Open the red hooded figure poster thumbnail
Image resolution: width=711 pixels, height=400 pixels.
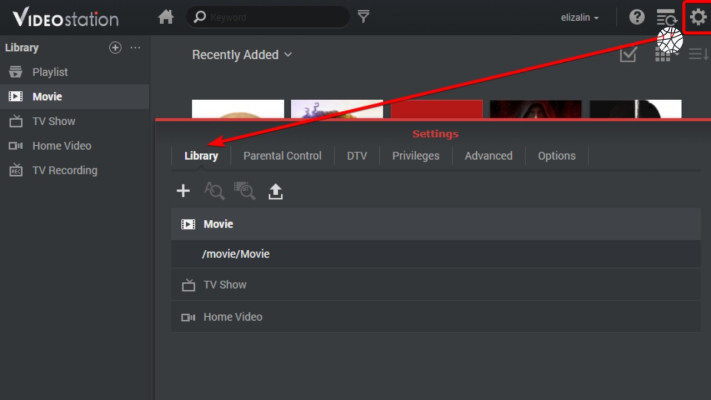536,109
